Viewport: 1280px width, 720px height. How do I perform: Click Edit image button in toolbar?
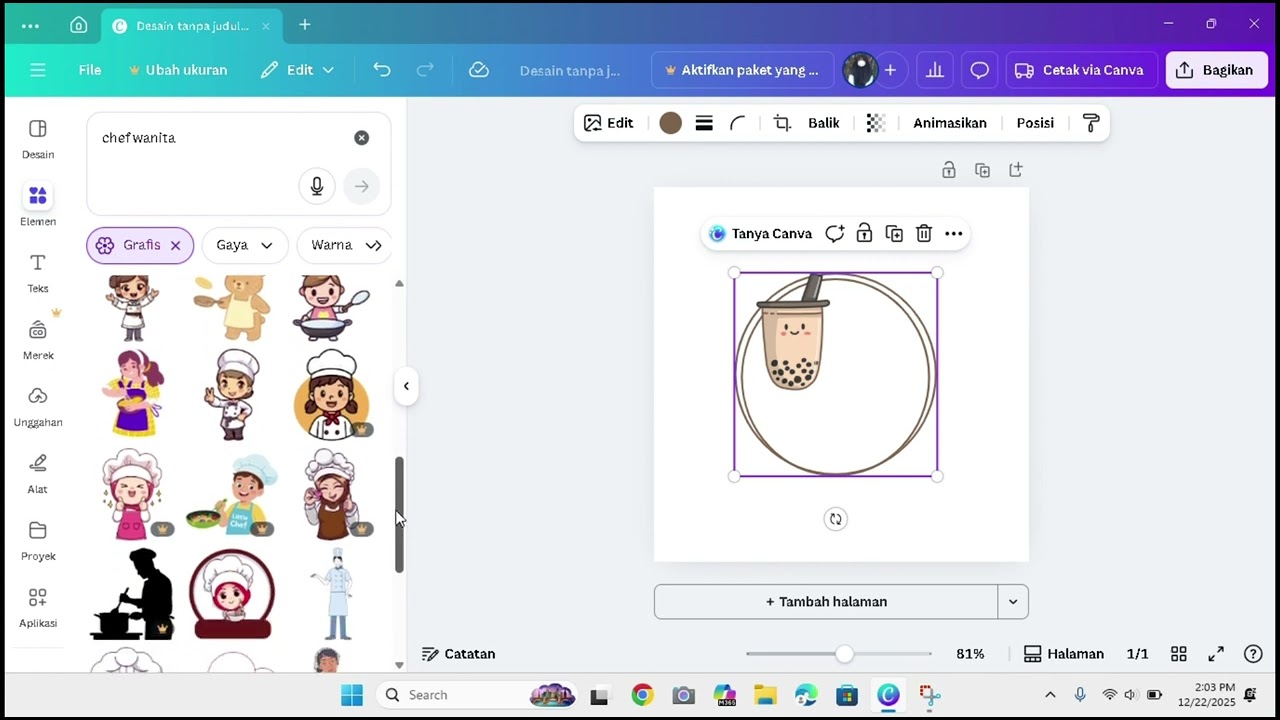(609, 123)
